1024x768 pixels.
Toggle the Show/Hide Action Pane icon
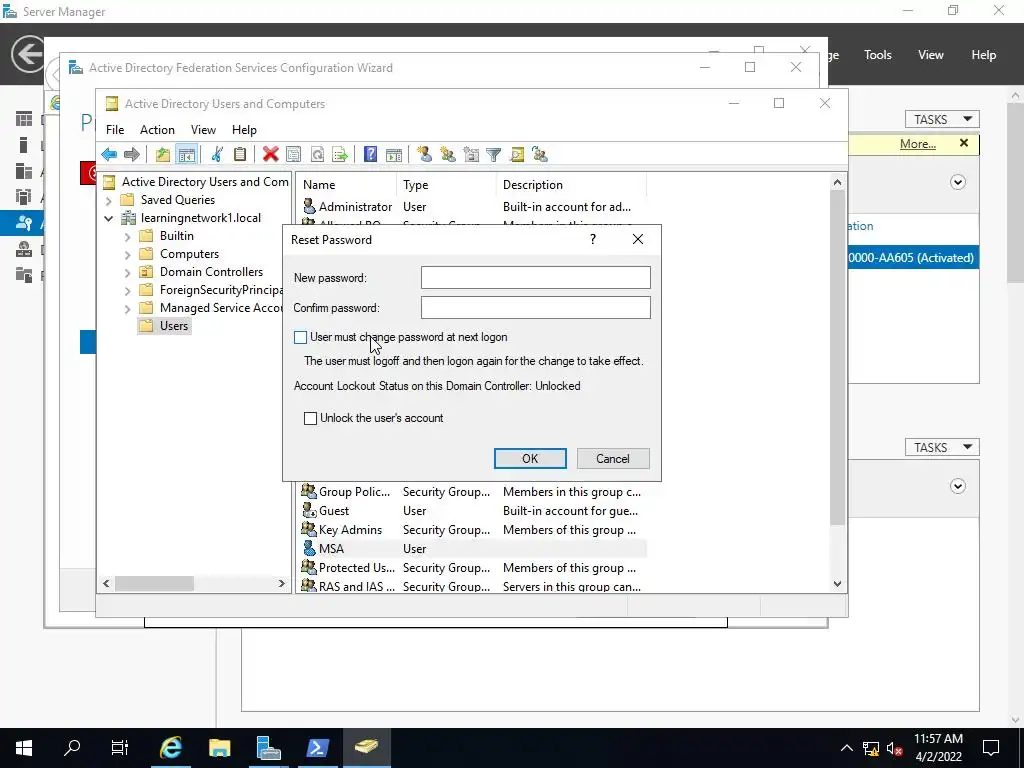pyautogui.click(x=394, y=155)
